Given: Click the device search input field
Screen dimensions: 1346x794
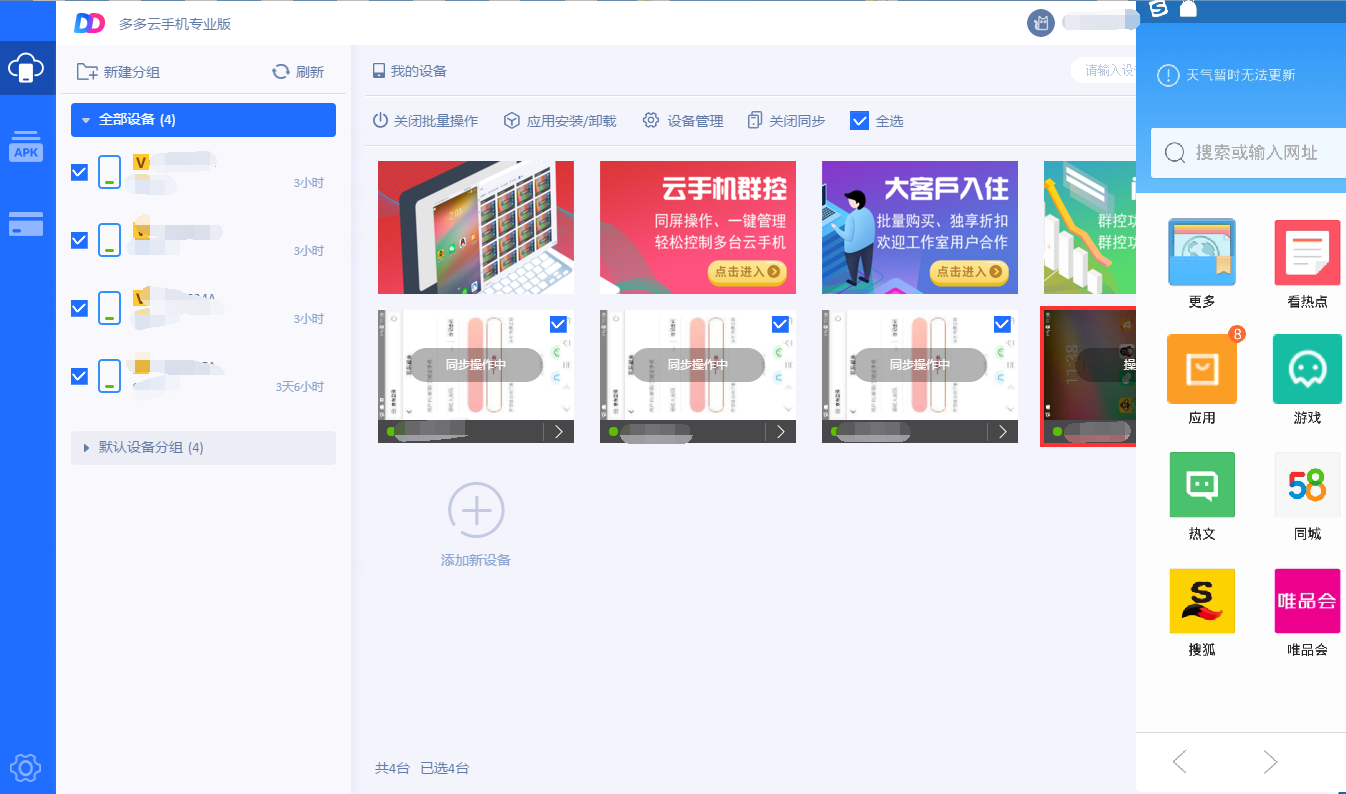Looking at the screenshot, I should pyautogui.click(x=1103, y=70).
